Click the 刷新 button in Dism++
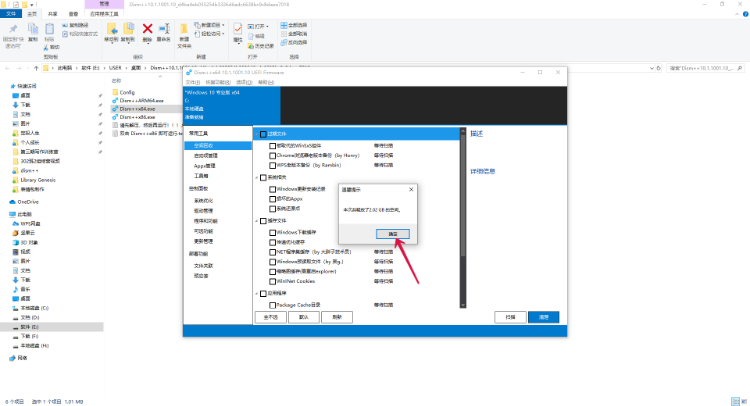 [337, 317]
